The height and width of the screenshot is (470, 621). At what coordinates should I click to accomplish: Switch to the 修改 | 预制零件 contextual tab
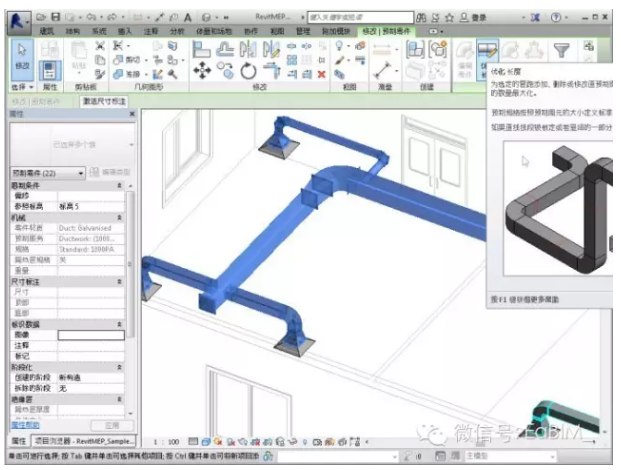387,31
